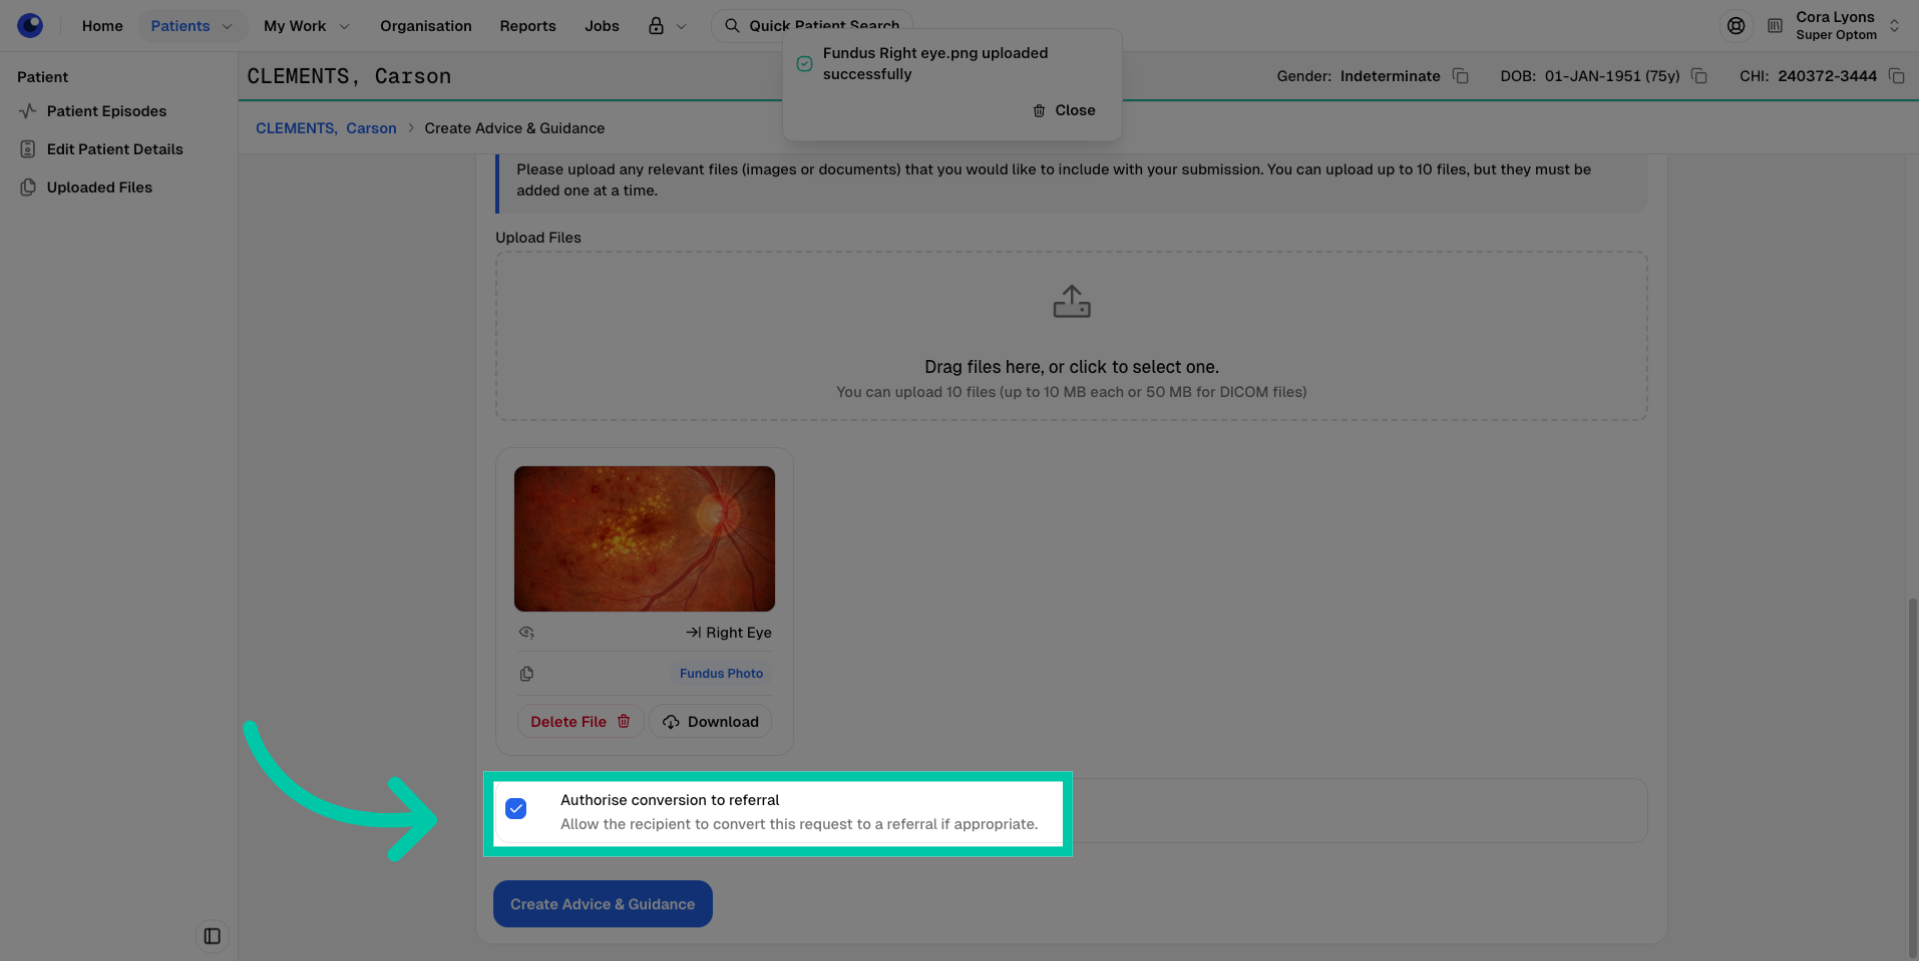Click the Patient Episodes pulse icon
The image size is (1919, 961).
27,111
